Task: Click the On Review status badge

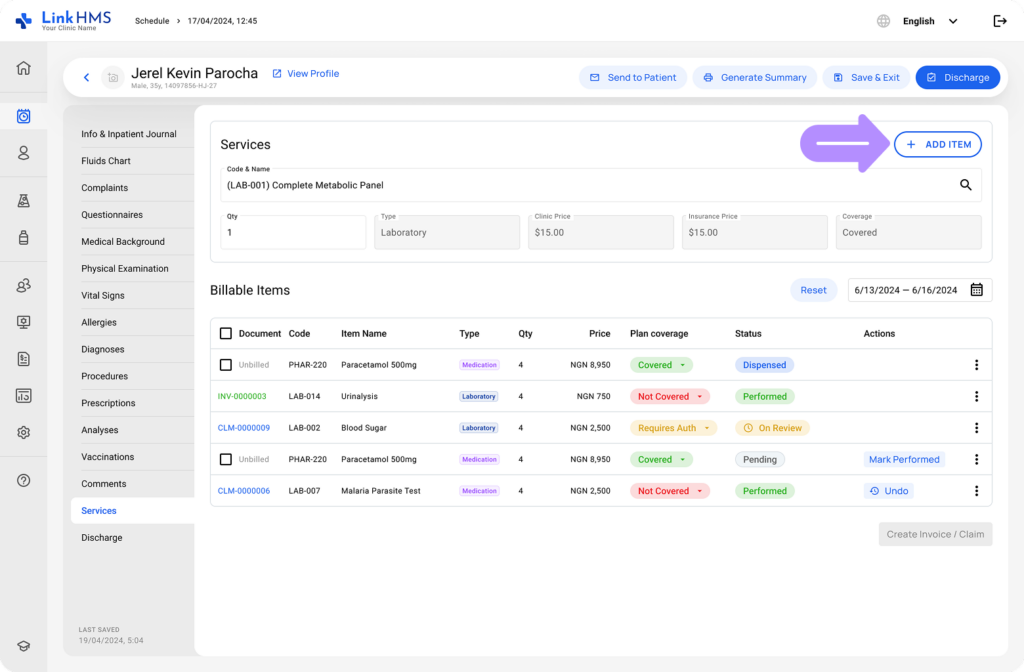Action: (x=773, y=428)
